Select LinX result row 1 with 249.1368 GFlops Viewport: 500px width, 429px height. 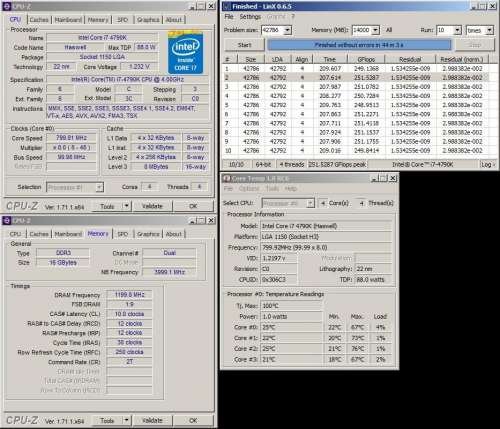356,69
